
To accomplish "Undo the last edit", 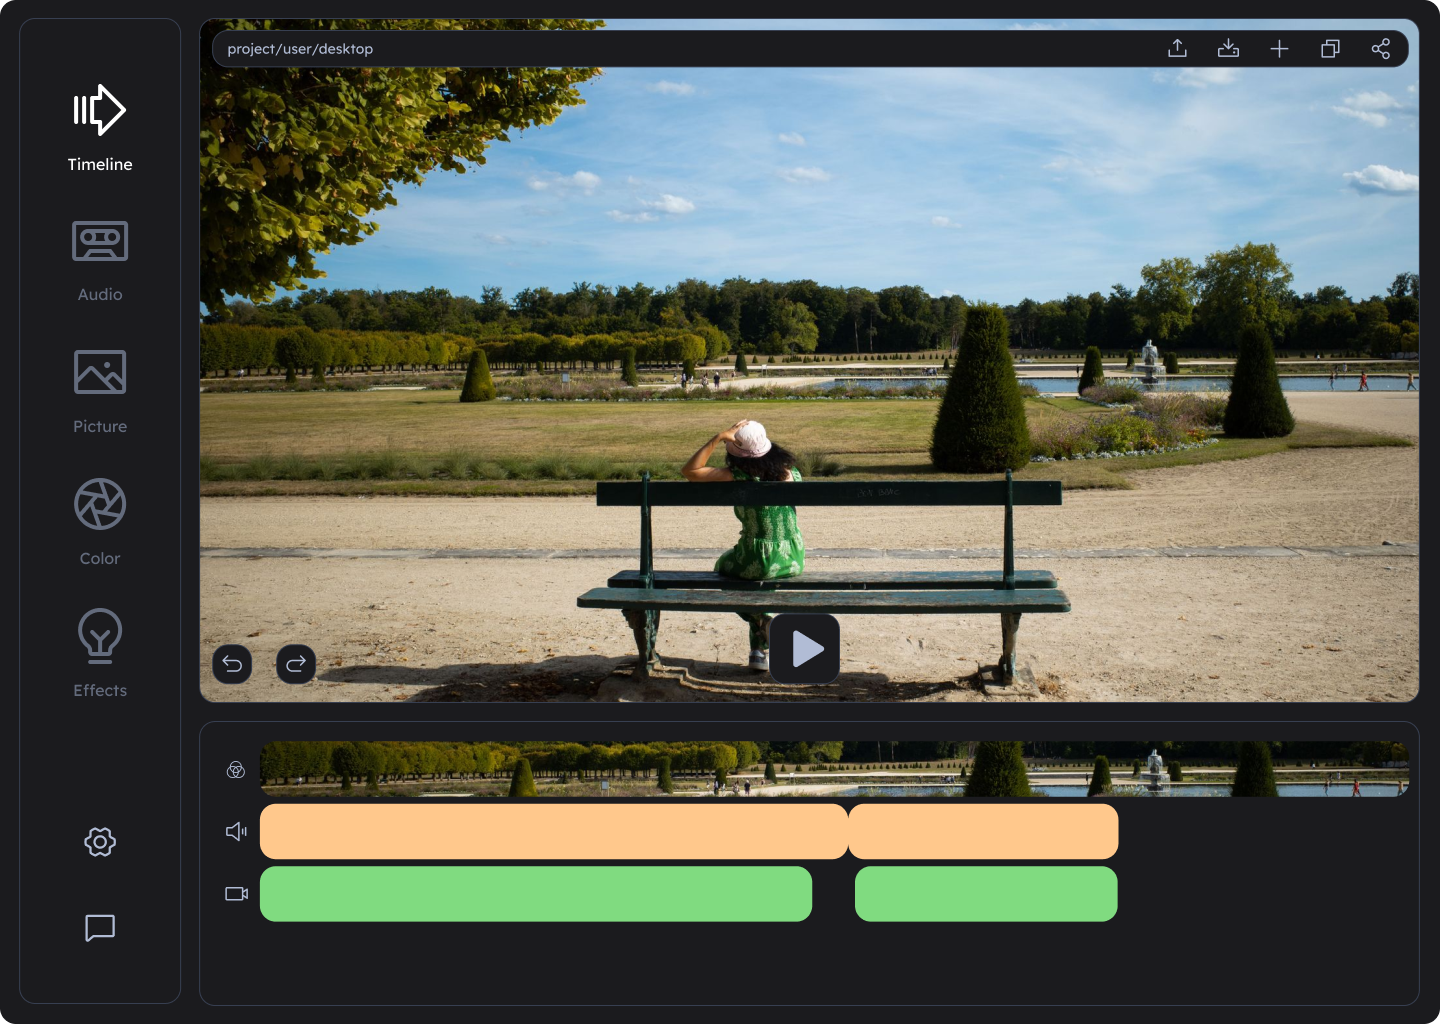I will click(x=232, y=664).
